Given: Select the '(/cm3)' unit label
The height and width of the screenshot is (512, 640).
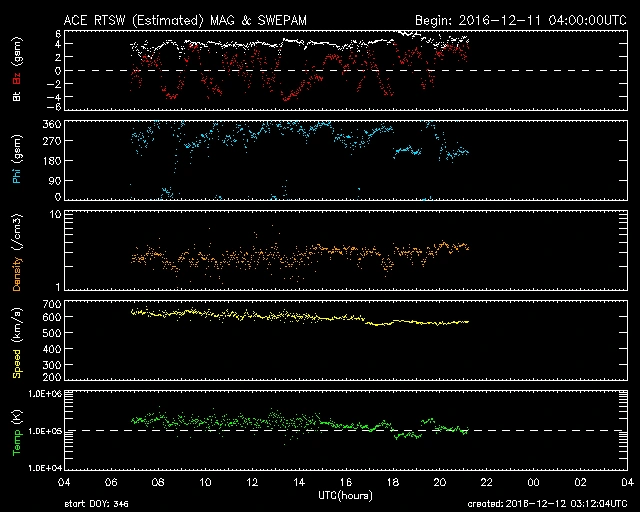Looking at the screenshot, I should pos(17,232).
